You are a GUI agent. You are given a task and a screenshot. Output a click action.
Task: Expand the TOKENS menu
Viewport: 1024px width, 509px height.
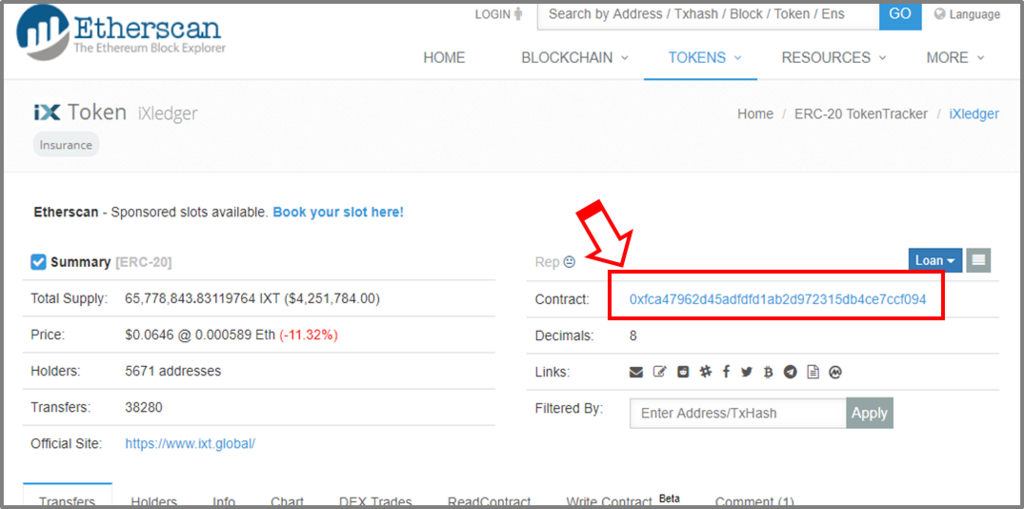pos(705,57)
